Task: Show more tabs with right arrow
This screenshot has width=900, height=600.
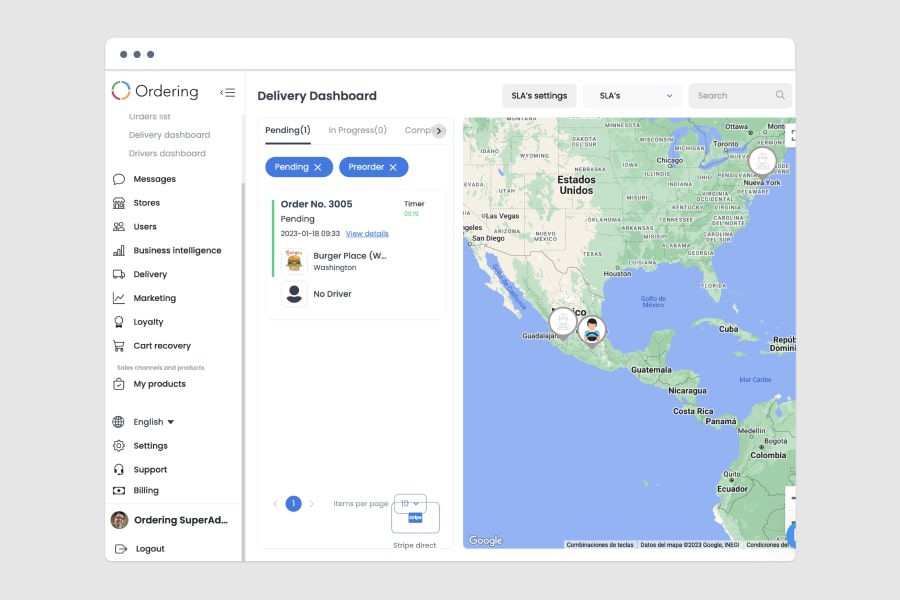Action: (439, 131)
